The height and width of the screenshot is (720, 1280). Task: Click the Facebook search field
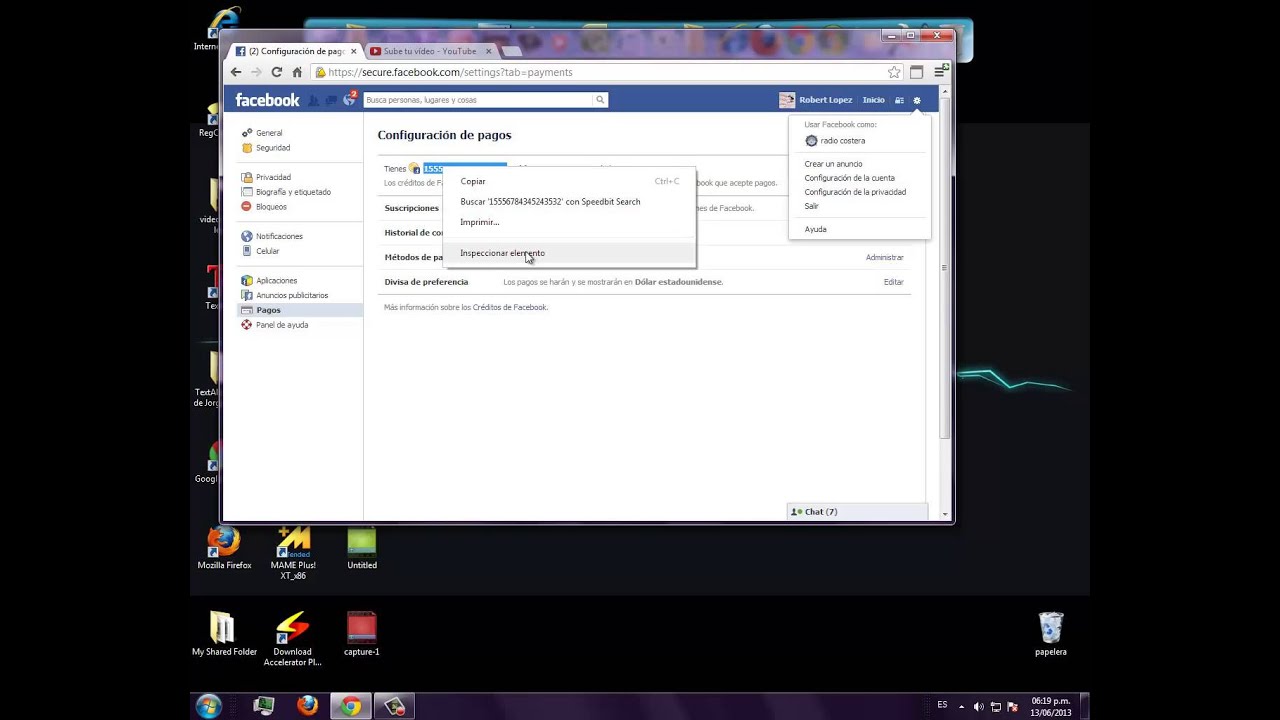(478, 100)
